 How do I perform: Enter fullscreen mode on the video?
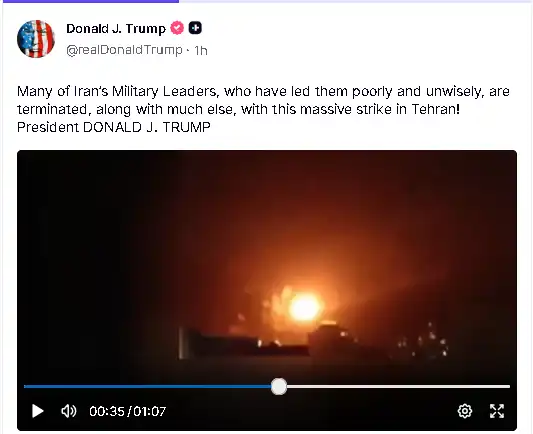(497, 411)
